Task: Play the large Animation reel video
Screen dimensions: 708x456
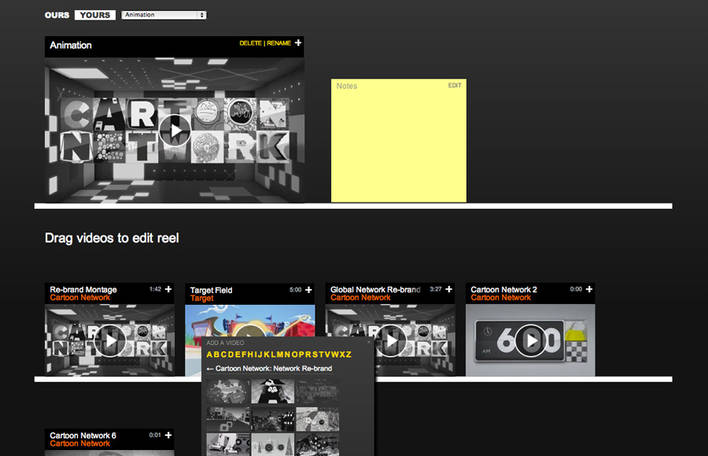Action: (x=175, y=131)
